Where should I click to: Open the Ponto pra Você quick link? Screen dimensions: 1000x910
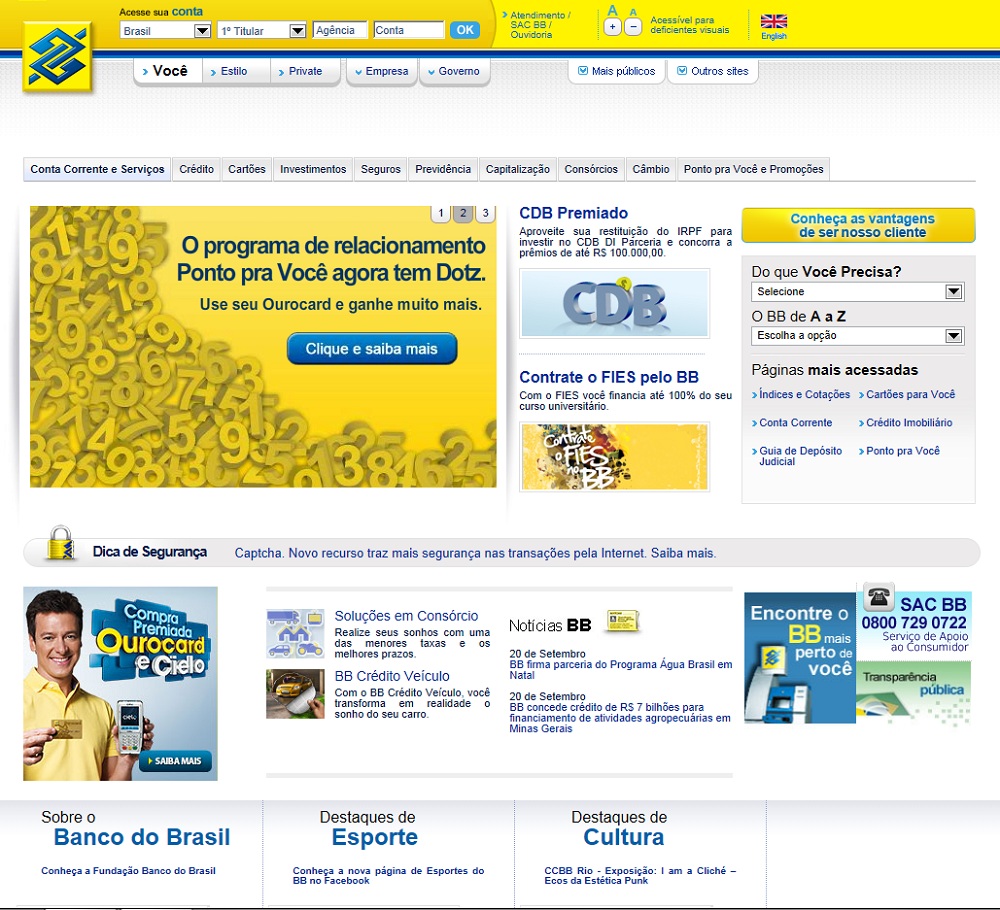[902, 451]
